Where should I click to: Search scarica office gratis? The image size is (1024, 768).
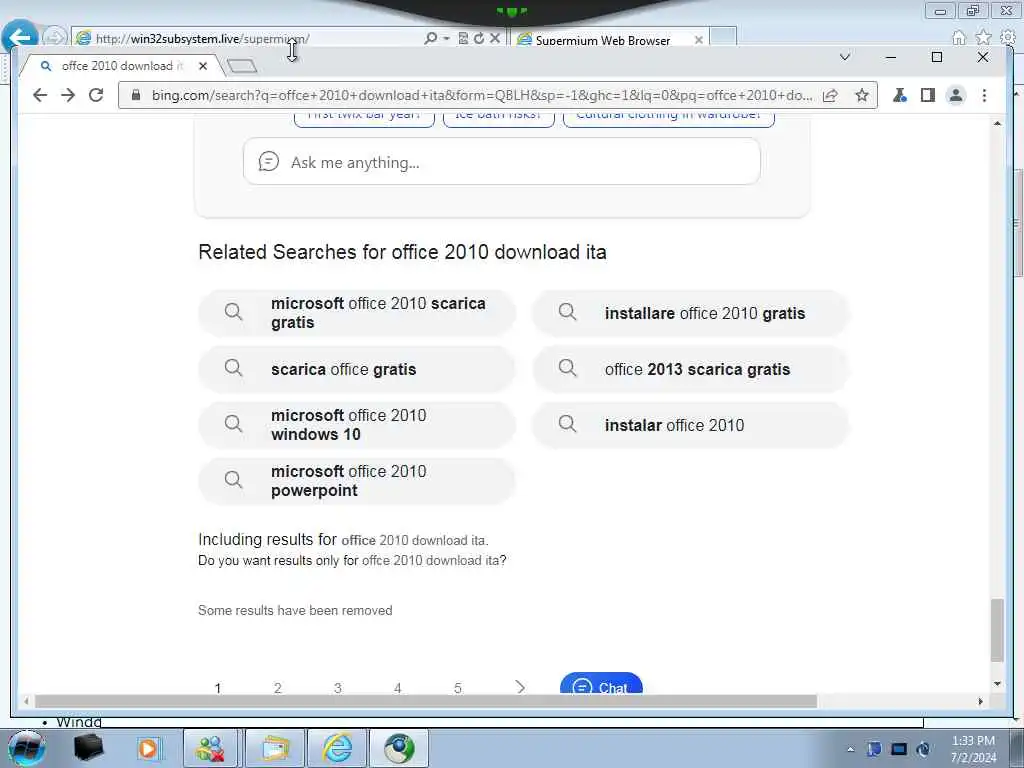(357, 369)
